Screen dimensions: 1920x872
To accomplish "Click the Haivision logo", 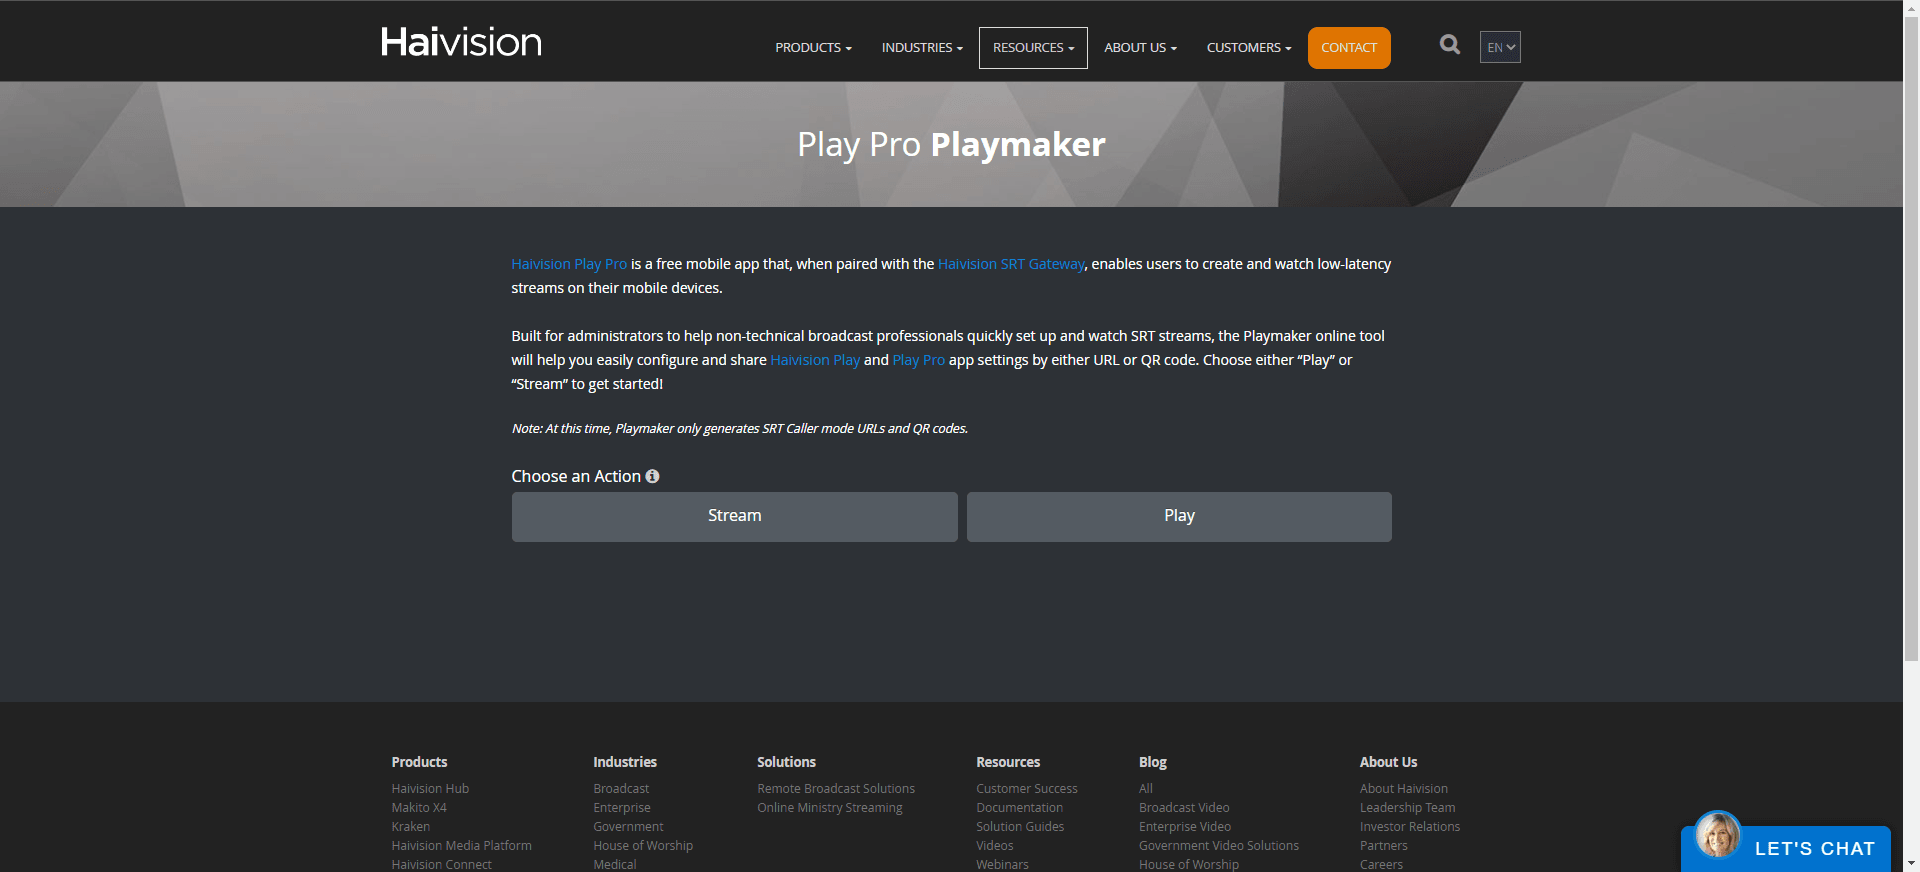I will click(x=461, y=42).
